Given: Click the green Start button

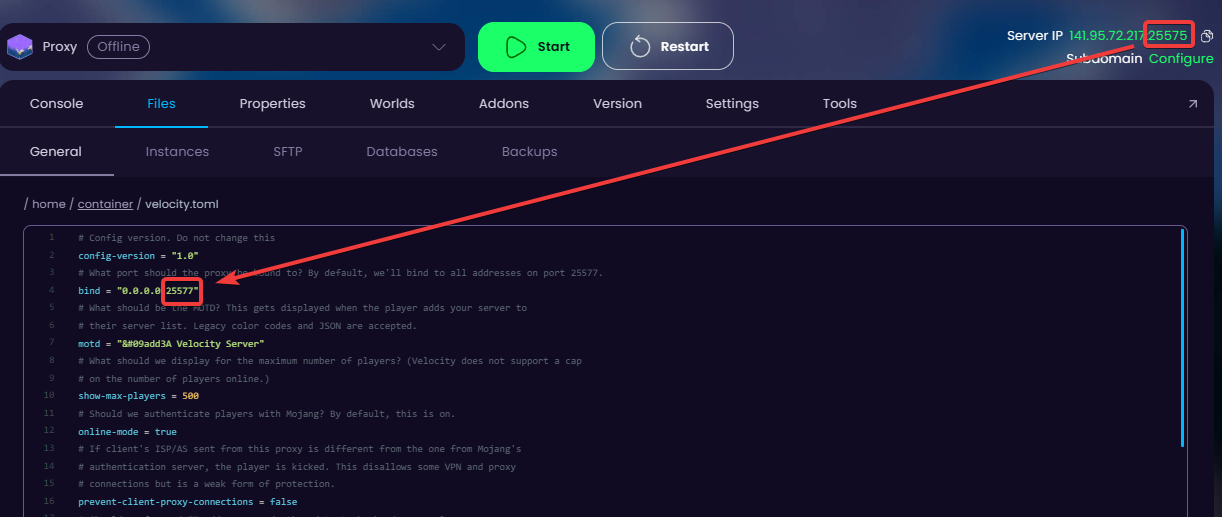Looking at the screenshot, I should (x=536, y=47).
